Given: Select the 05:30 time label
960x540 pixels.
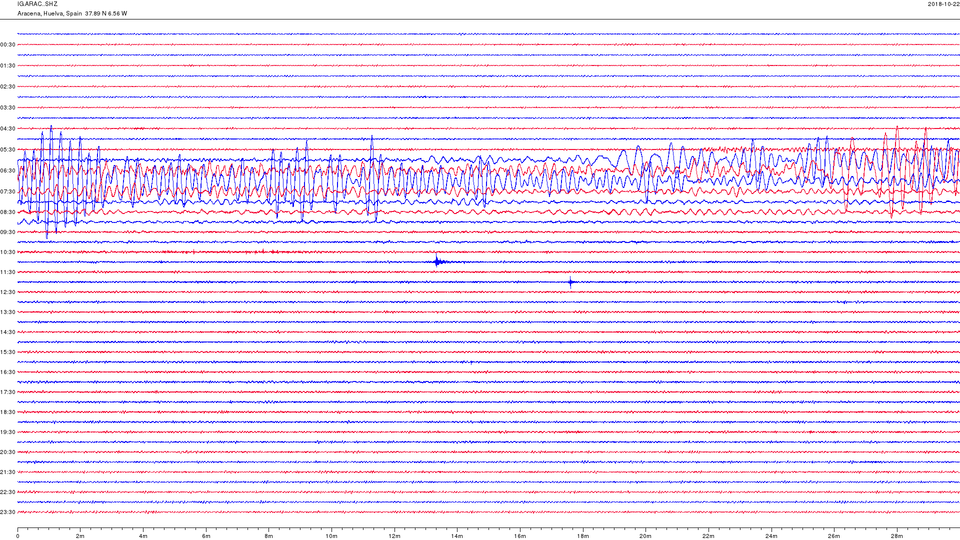Looking at the screenshot, I should pos(8,149).
